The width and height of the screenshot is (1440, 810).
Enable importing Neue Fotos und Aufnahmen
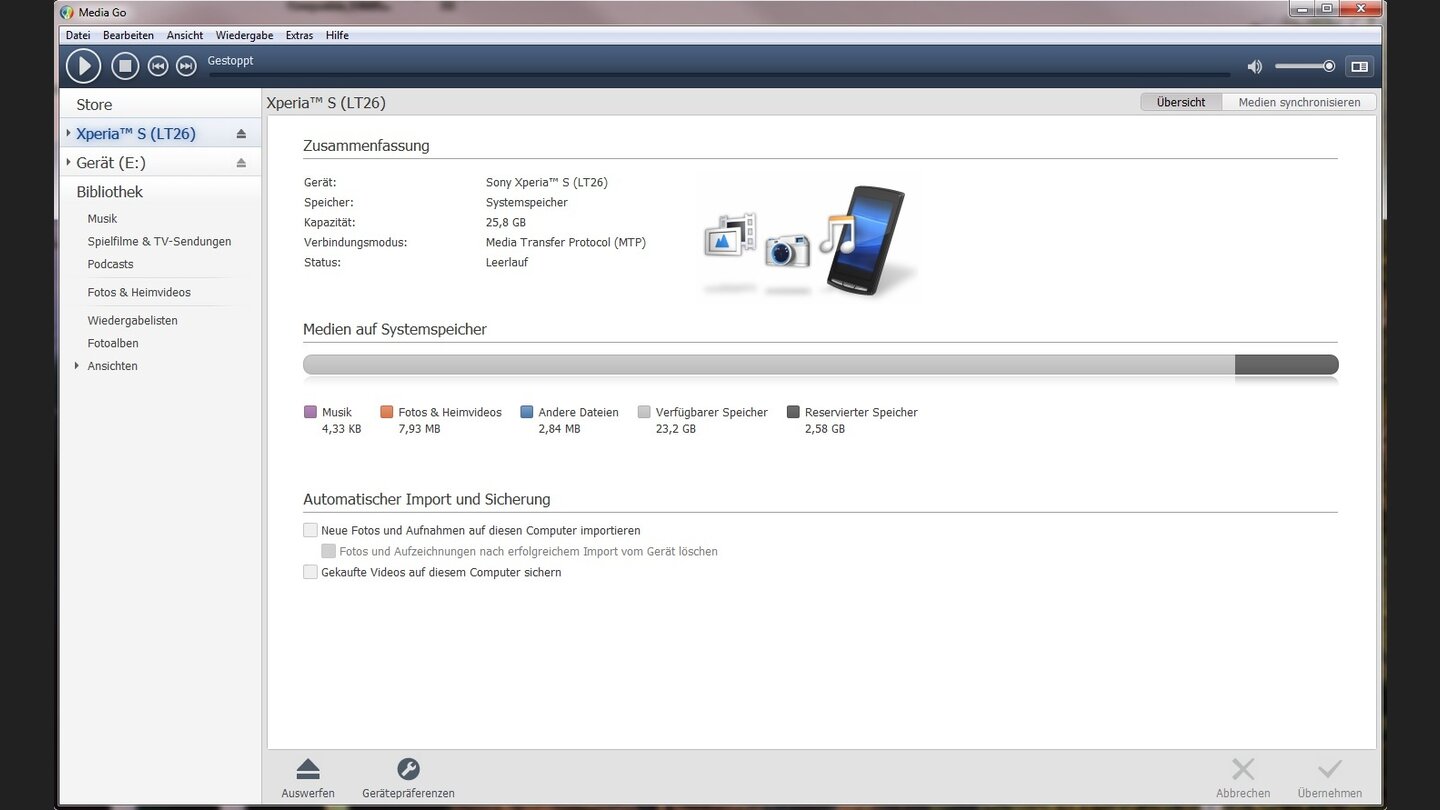pos(311,530)
